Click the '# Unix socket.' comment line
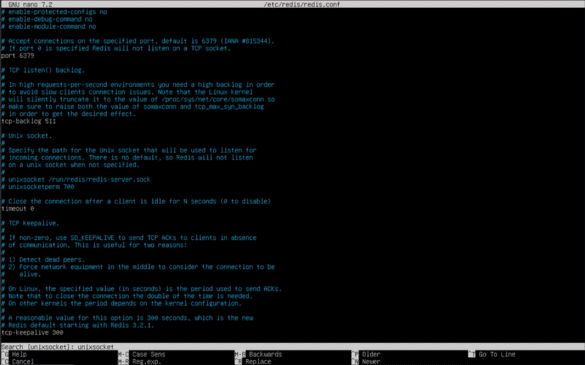 [26, 136]
